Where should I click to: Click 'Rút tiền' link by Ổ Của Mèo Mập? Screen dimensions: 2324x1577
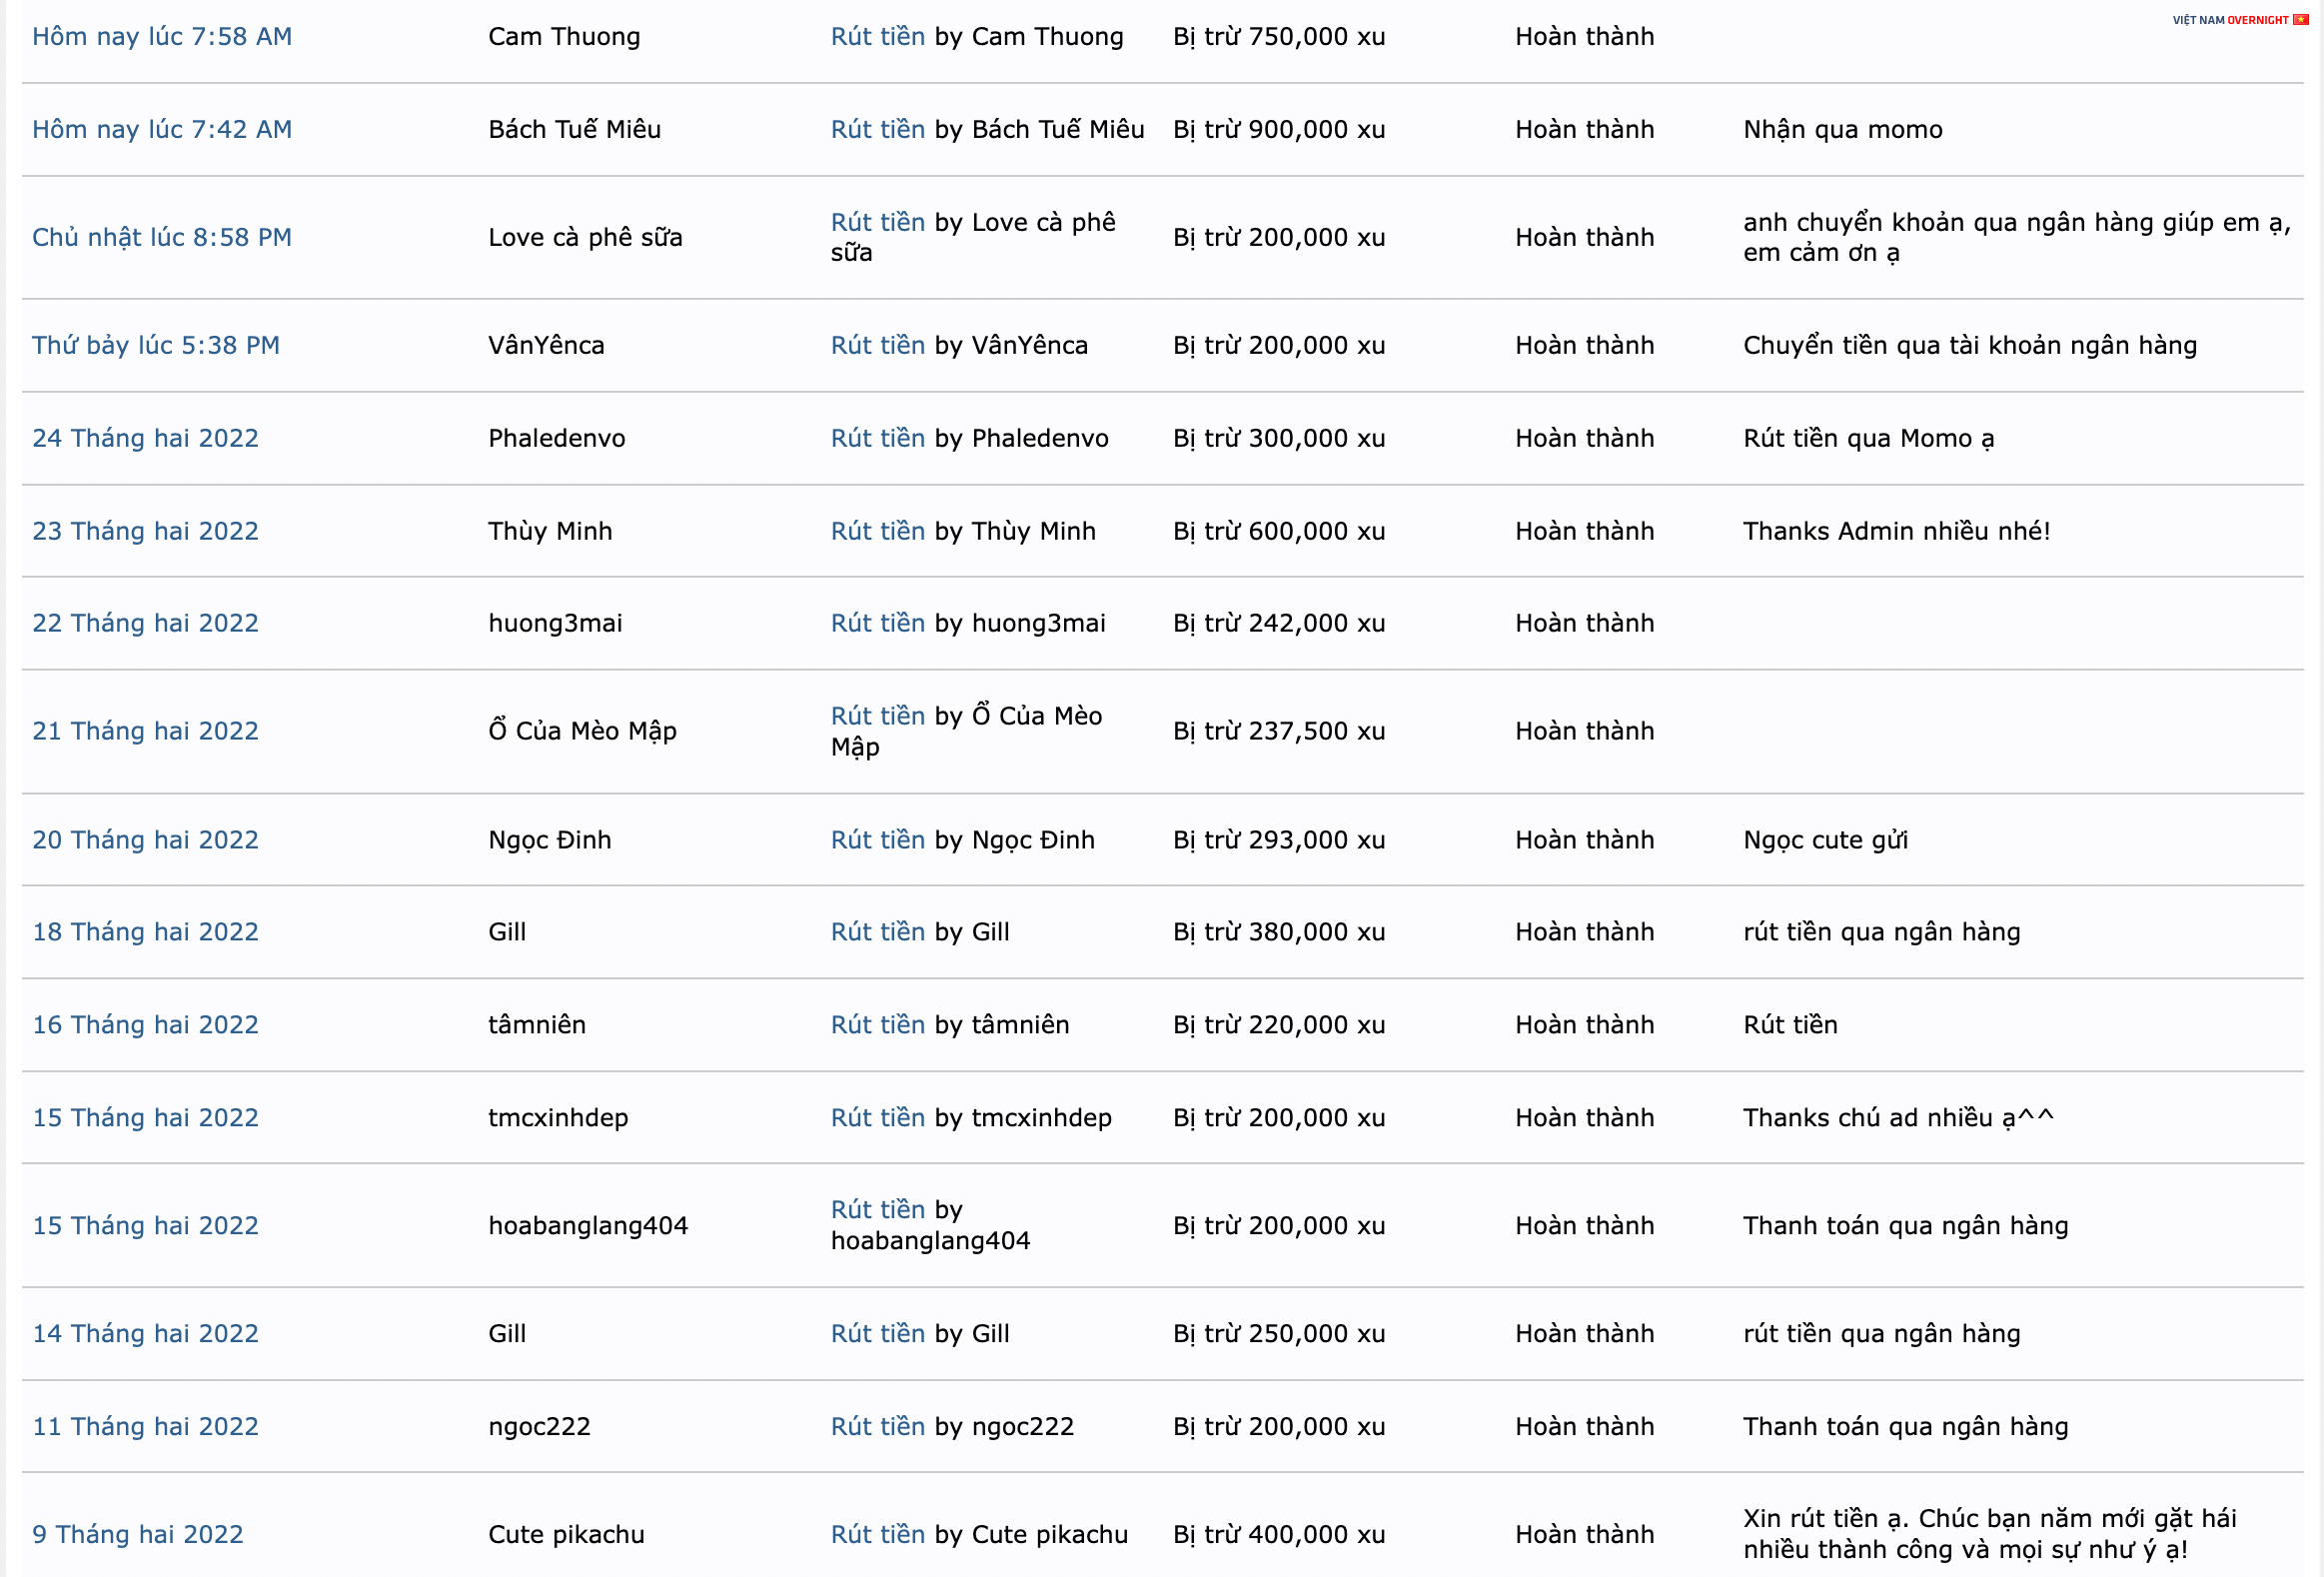tap(877, 716)
